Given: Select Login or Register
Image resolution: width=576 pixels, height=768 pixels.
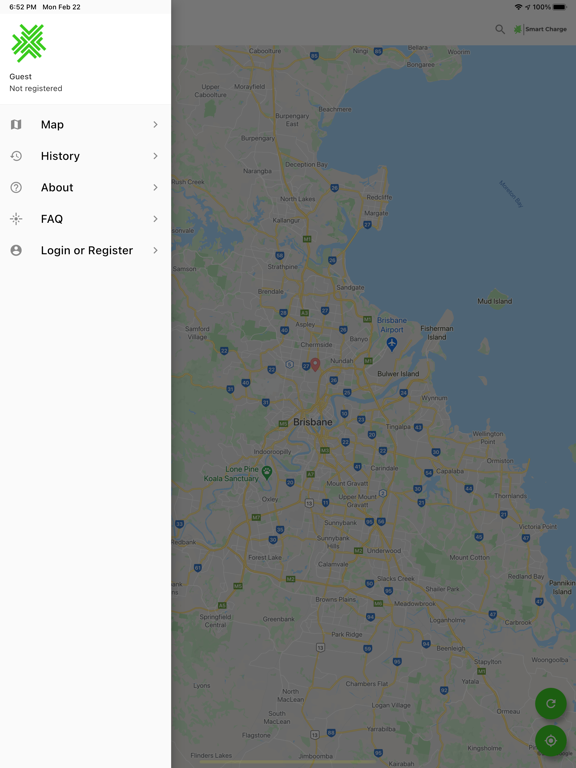Looking at the screenshot, I should coord(85,250).
